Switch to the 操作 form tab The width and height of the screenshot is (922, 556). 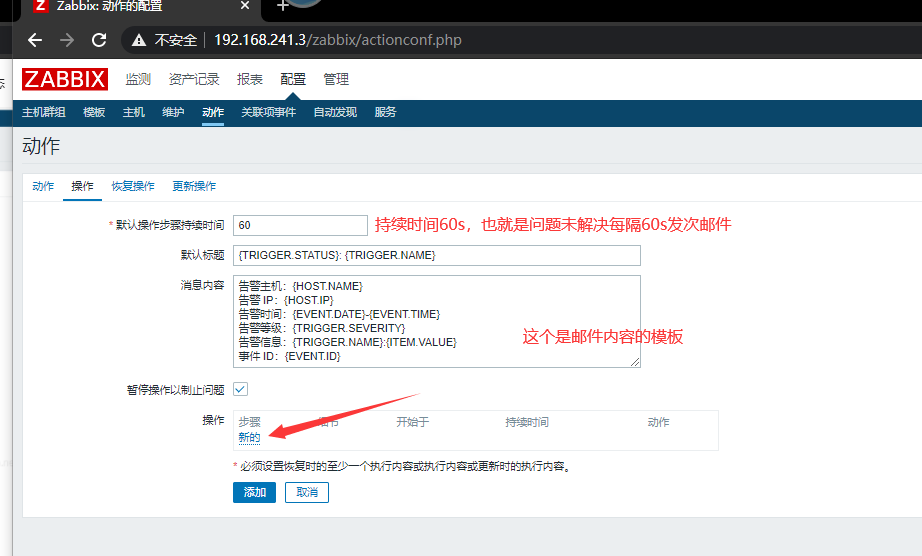pos(82,186)
